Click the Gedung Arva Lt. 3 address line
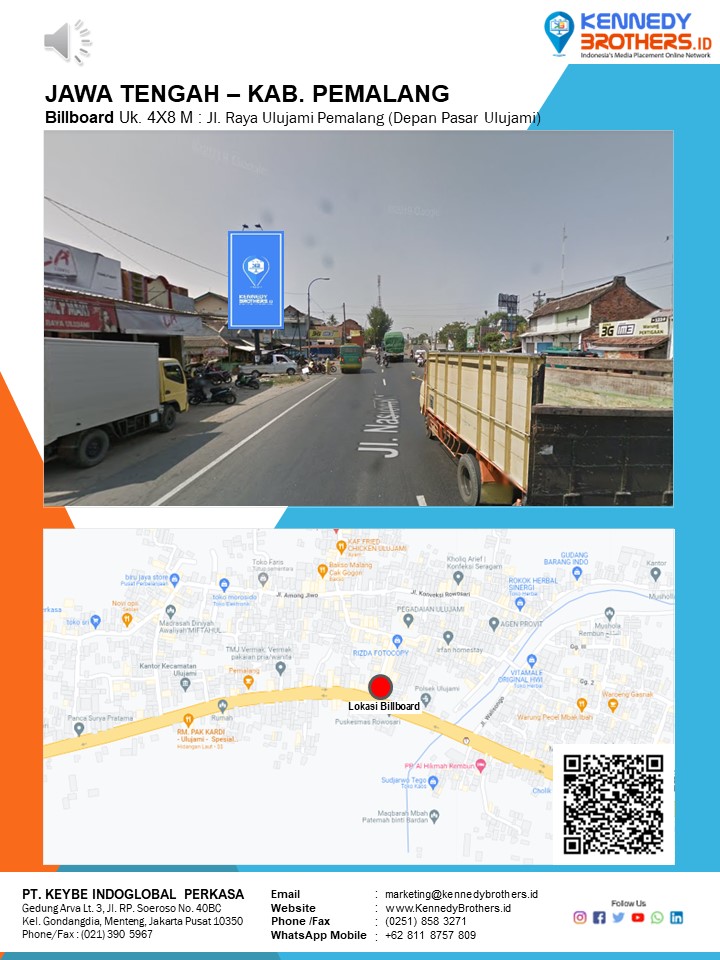This screenshot has width=720, height=960. point(122,908)
